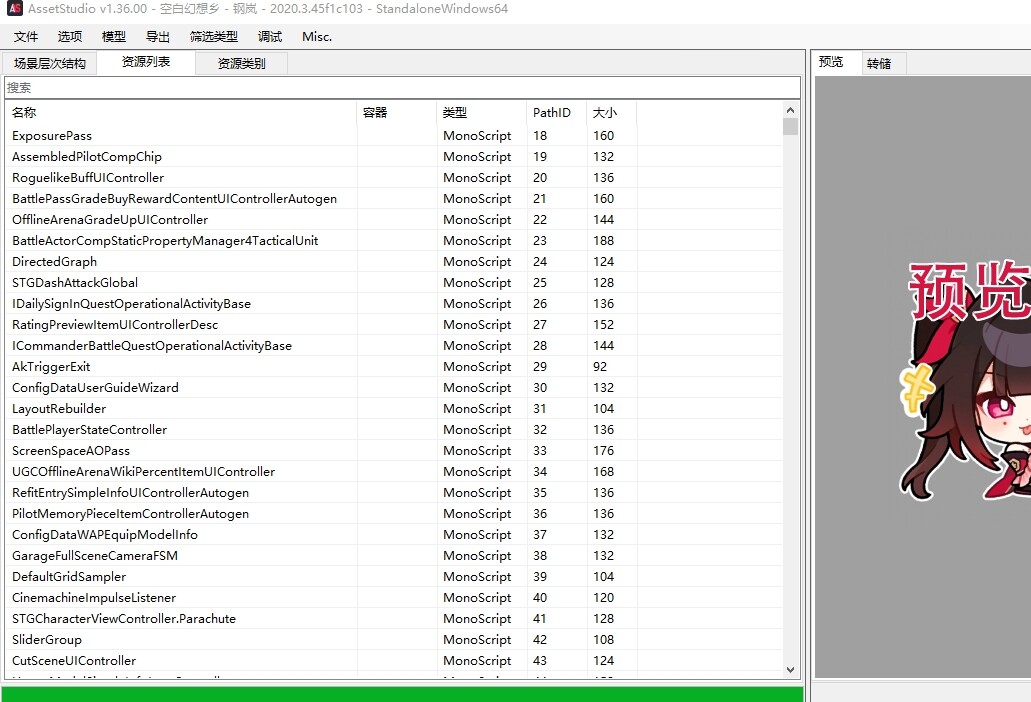The height and width of the screenshot is (702, 1031).
Task: Open the 选项 menu
Action: point(70,37)
